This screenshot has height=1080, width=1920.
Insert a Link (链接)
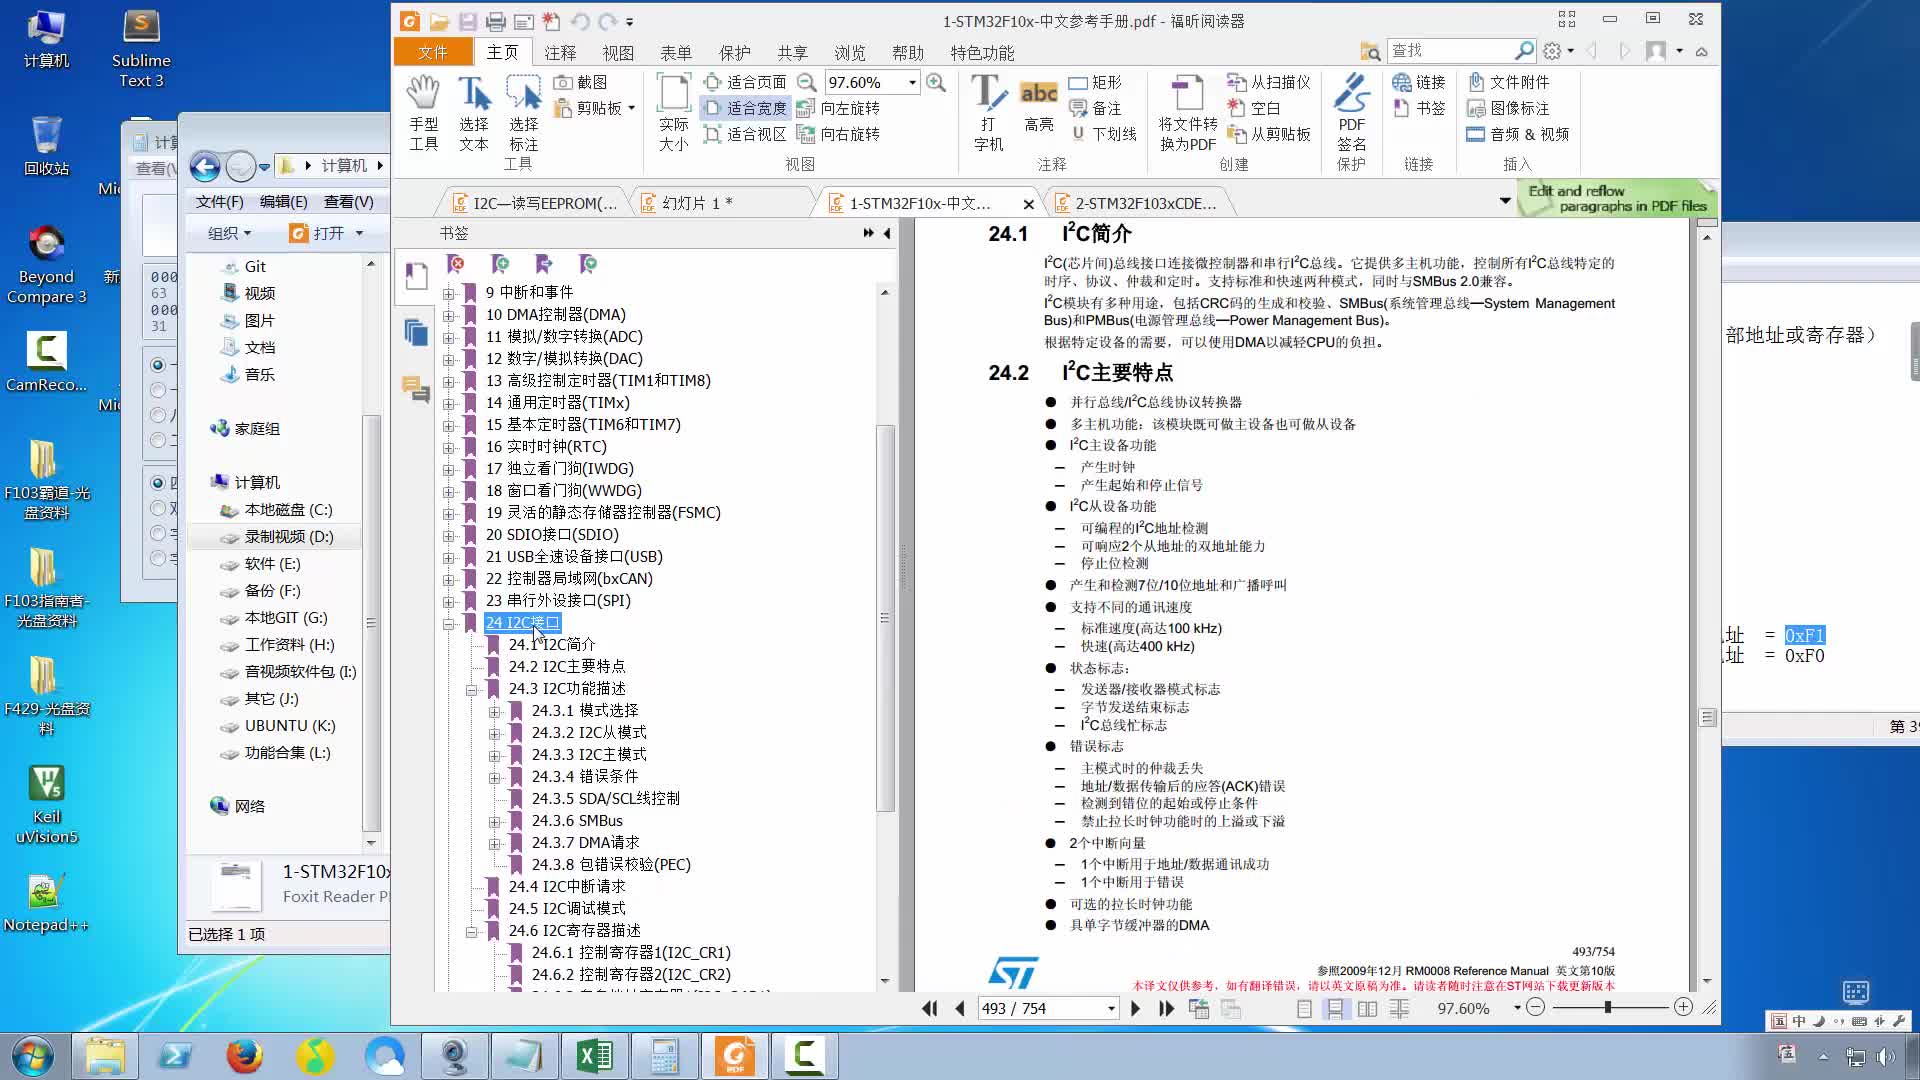(x=1418, y=82)
